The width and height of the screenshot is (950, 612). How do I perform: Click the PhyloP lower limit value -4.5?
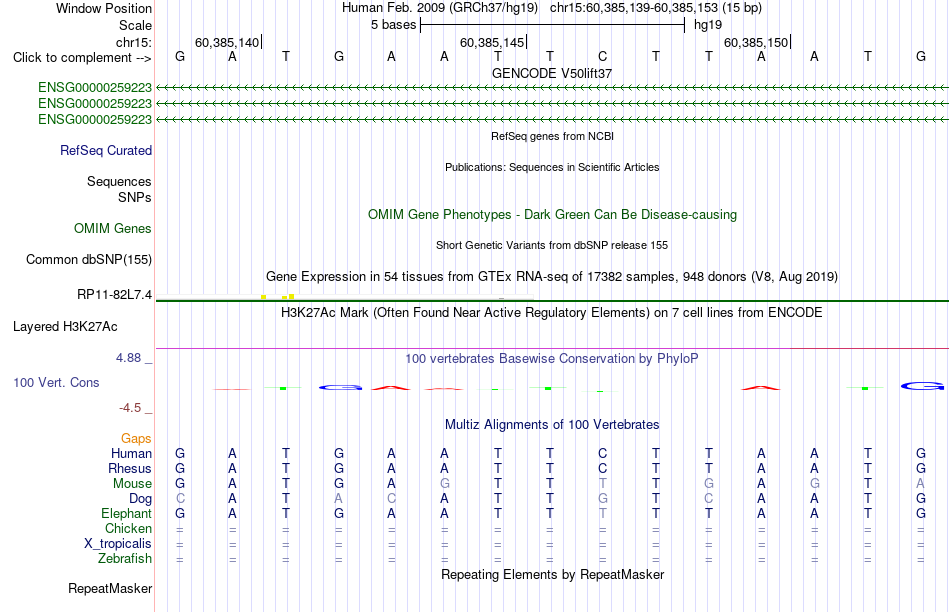[130, 408]
